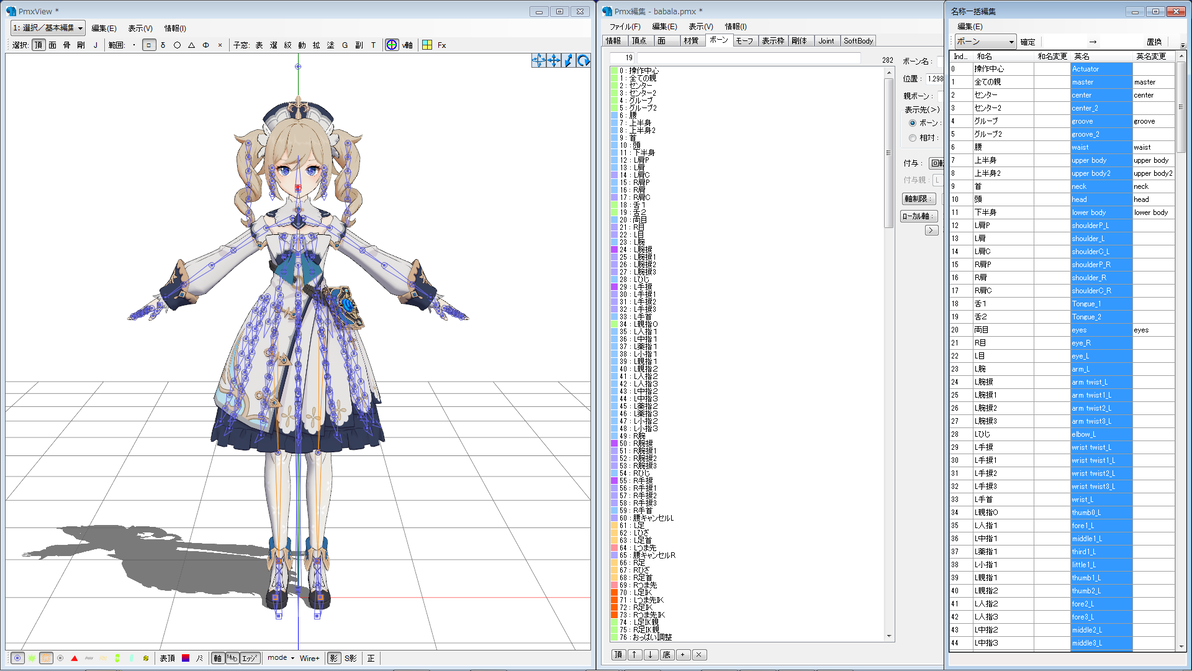Switch to the Joint tab
Viewport: 1192px width, 671px height.
pos(826,41)
